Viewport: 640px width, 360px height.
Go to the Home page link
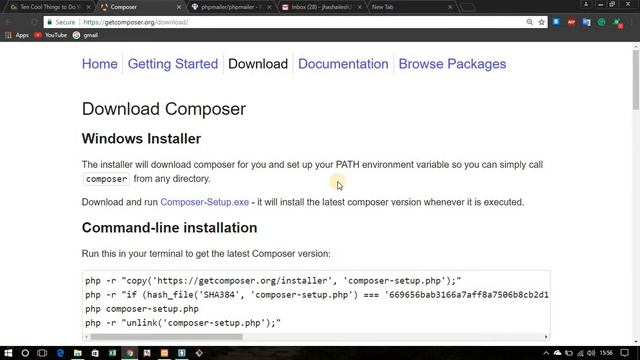point(100,64)
